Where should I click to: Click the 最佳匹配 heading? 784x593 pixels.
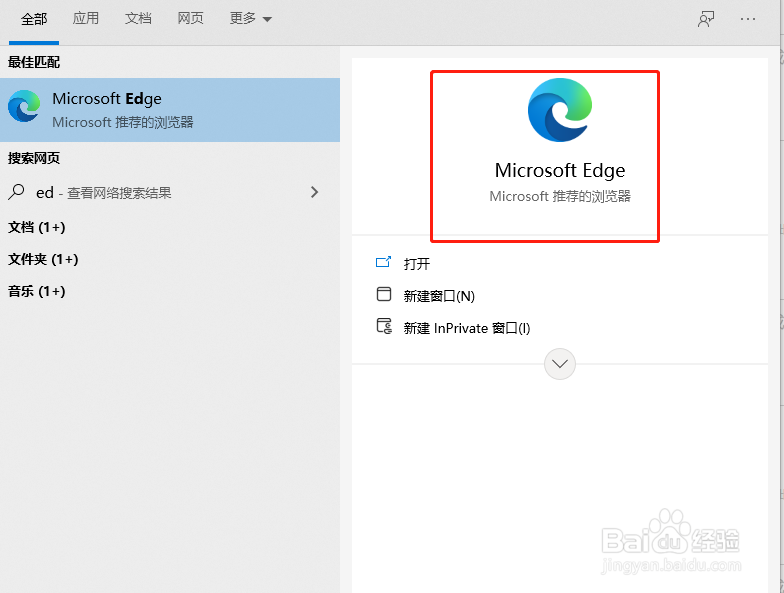(34, 62)
